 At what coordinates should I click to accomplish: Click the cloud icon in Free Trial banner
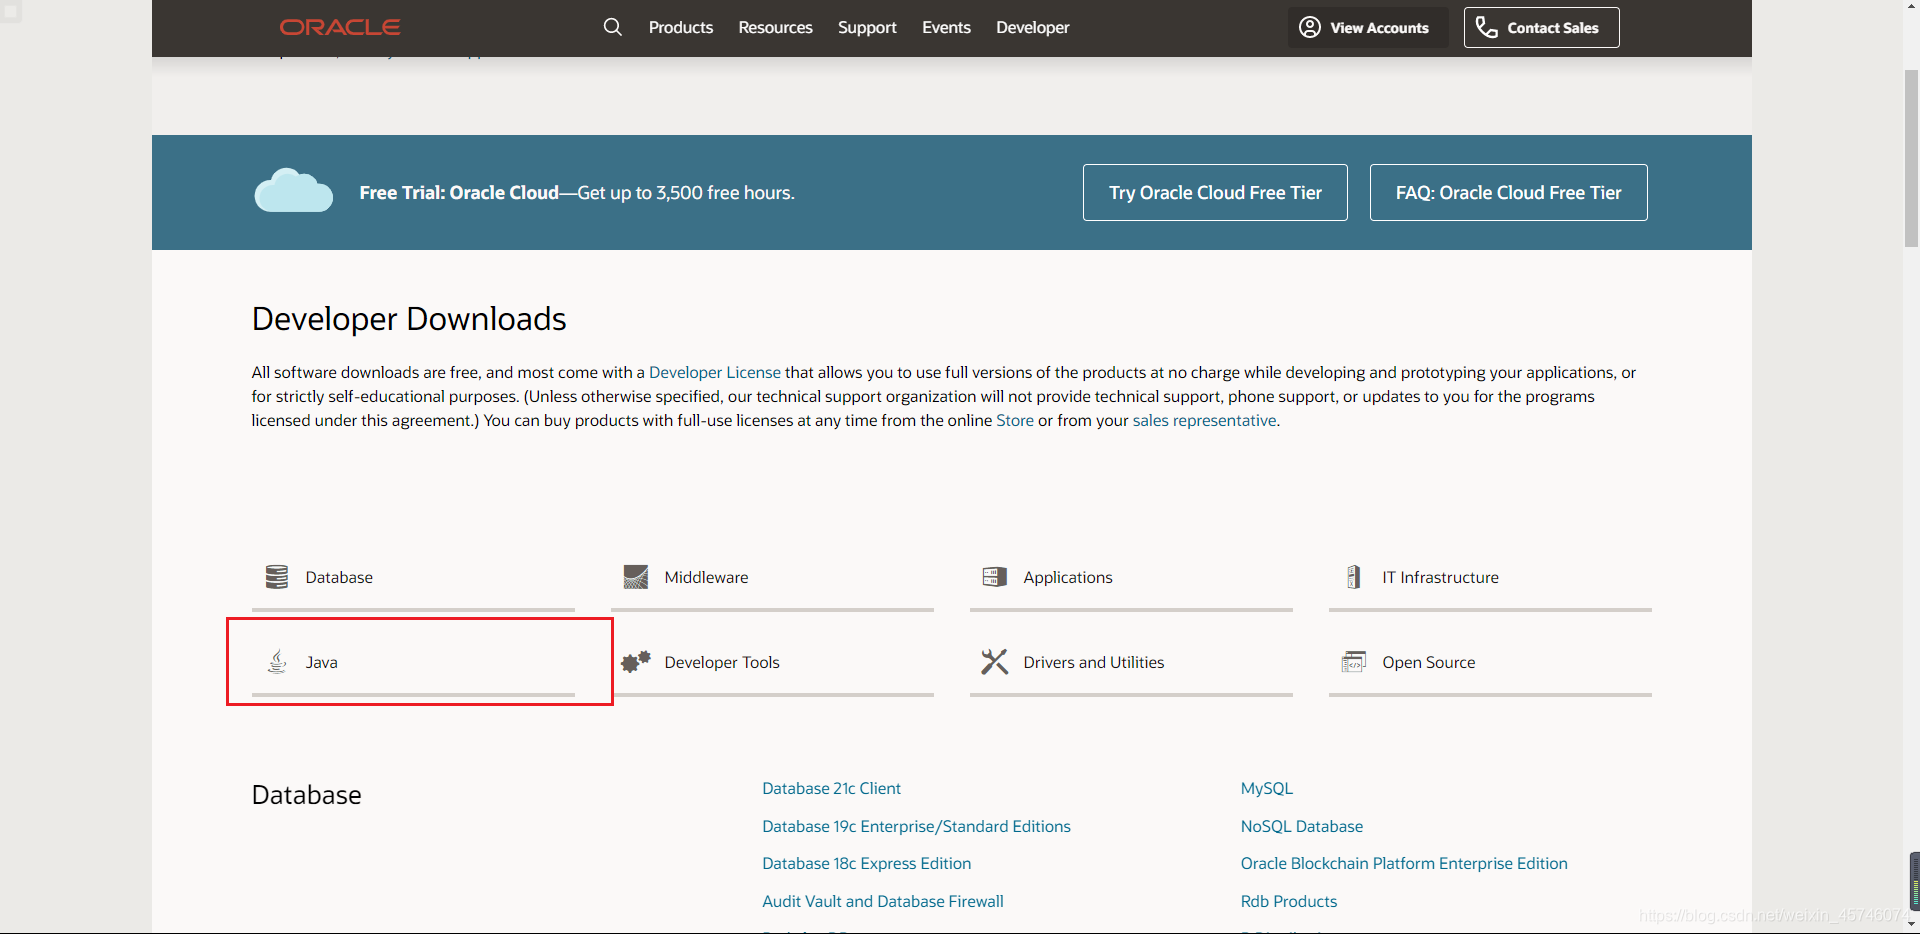coord(293,190)
